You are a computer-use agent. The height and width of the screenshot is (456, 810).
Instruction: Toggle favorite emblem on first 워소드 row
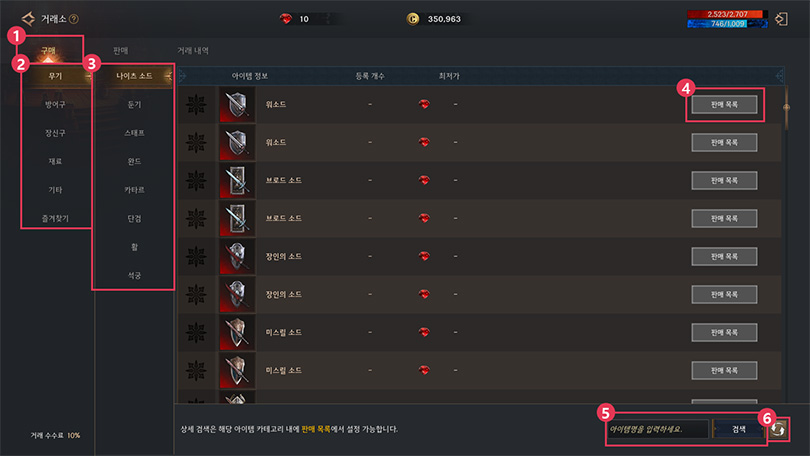pyautogui.click(x=196, y=104)
